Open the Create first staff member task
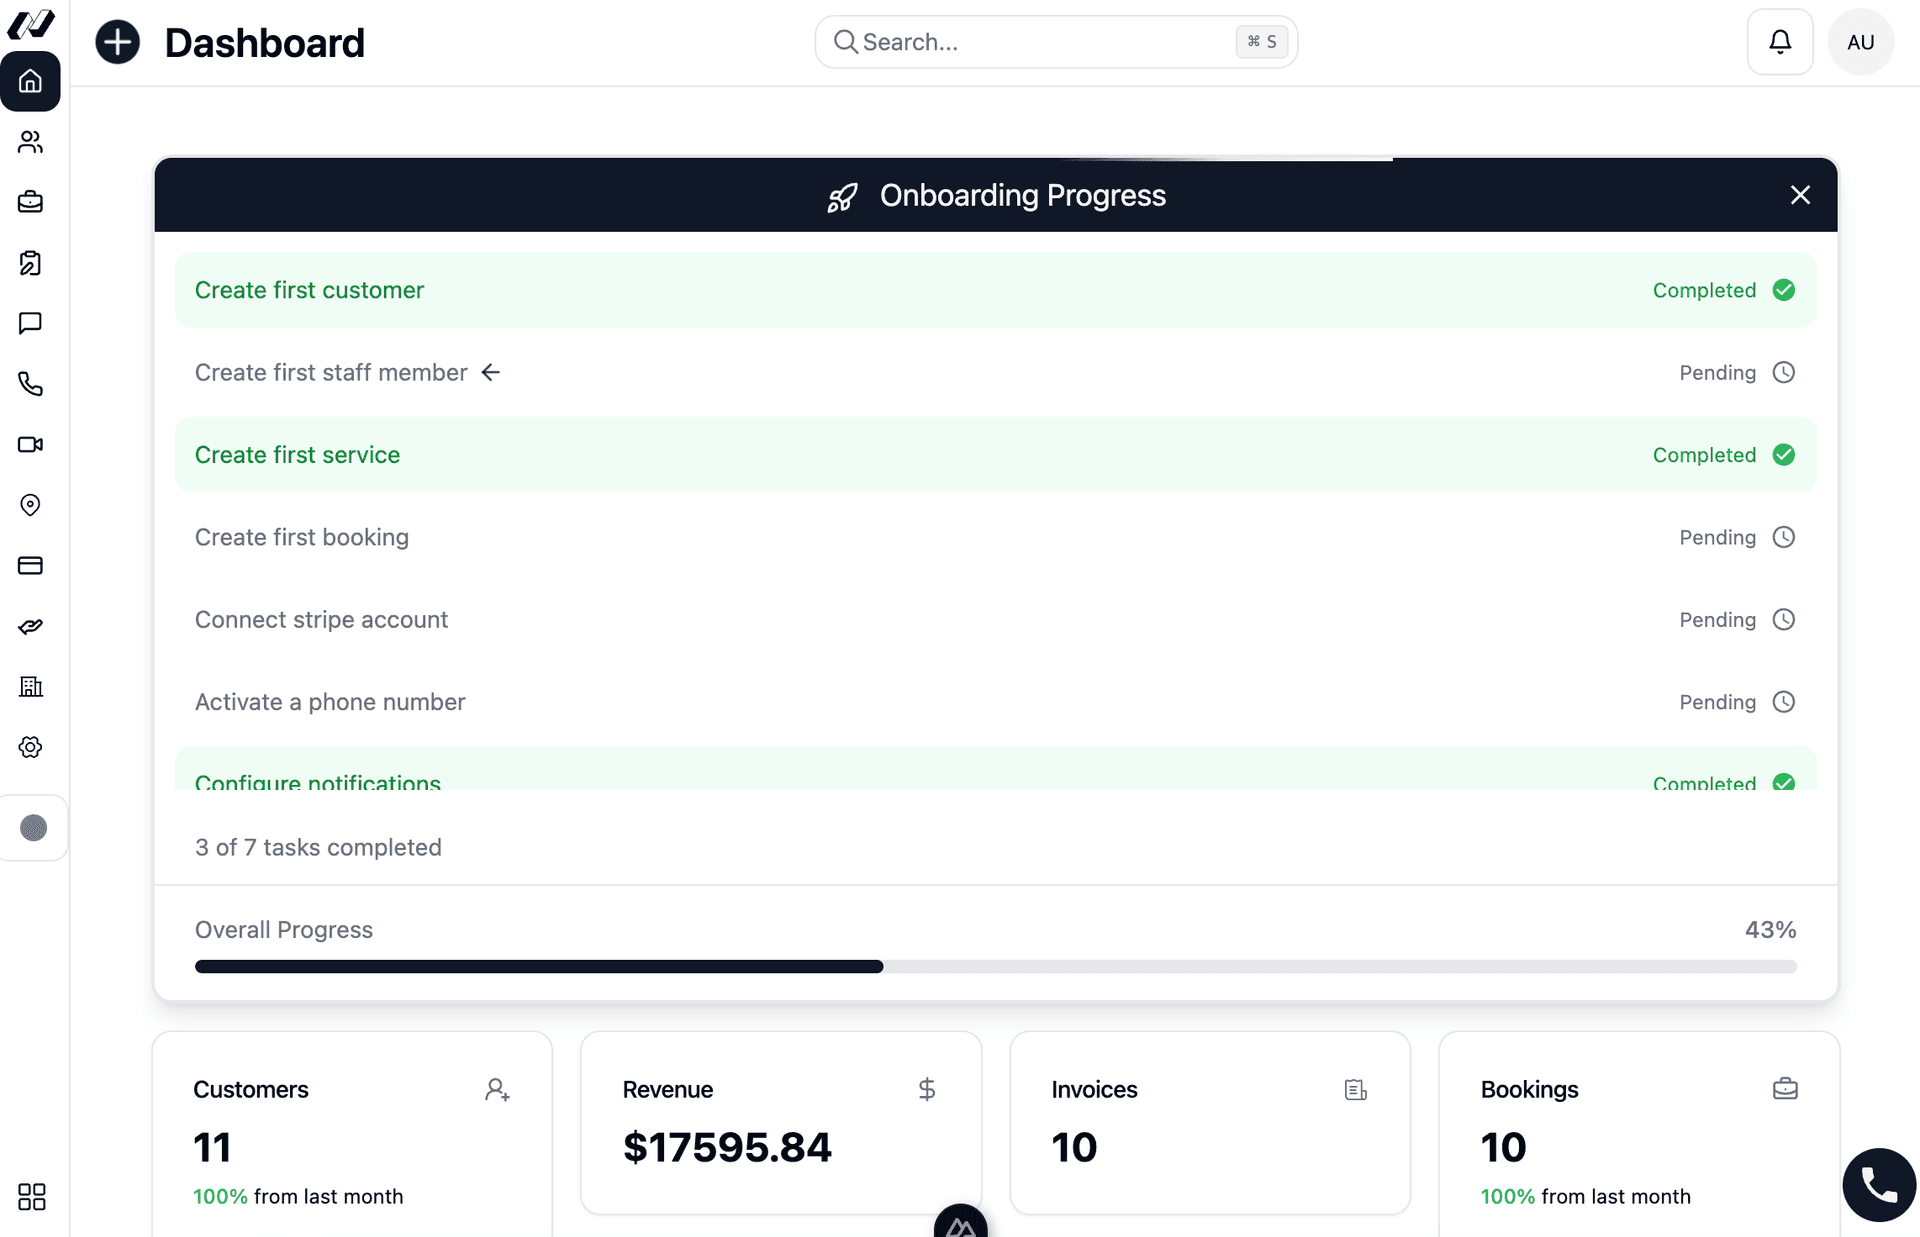1920x1237 pixels. pos(995,372)
